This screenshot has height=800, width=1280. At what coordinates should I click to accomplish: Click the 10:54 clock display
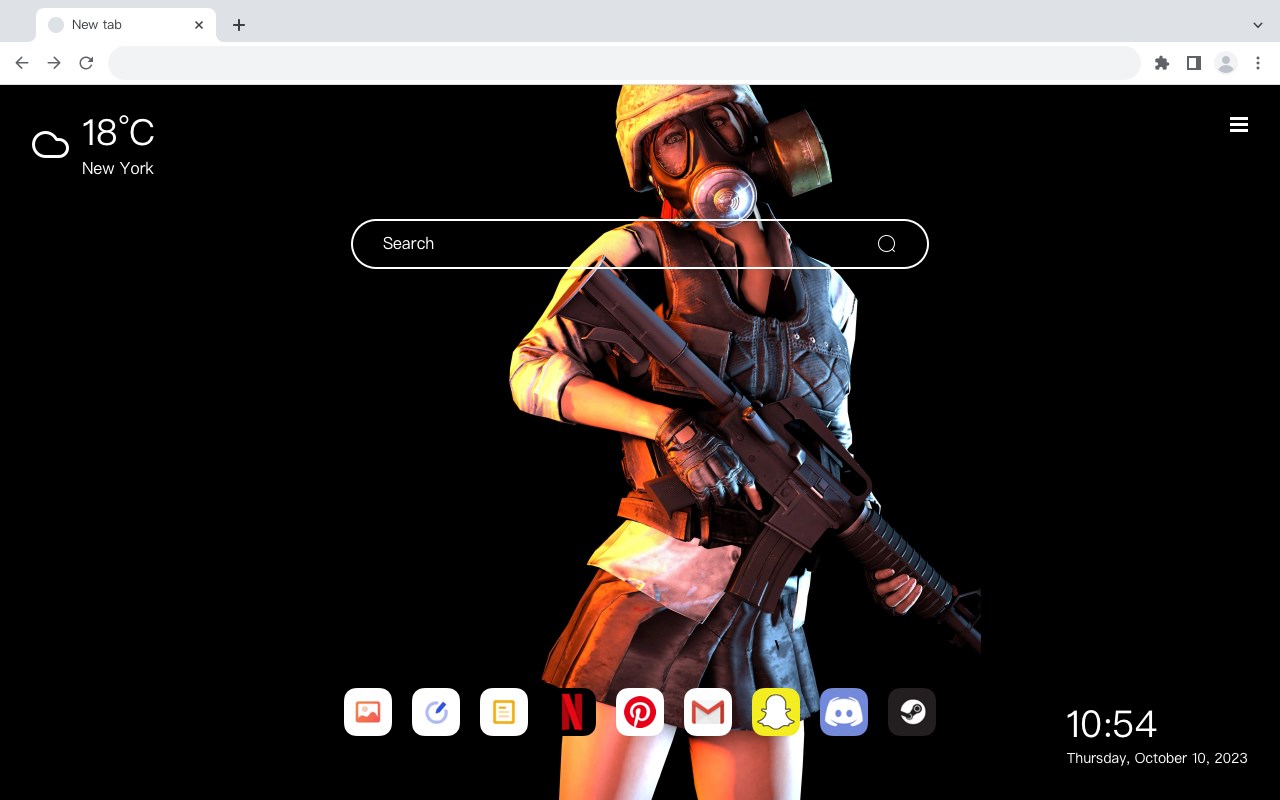pyautogui.click(x=1111, y=724)
